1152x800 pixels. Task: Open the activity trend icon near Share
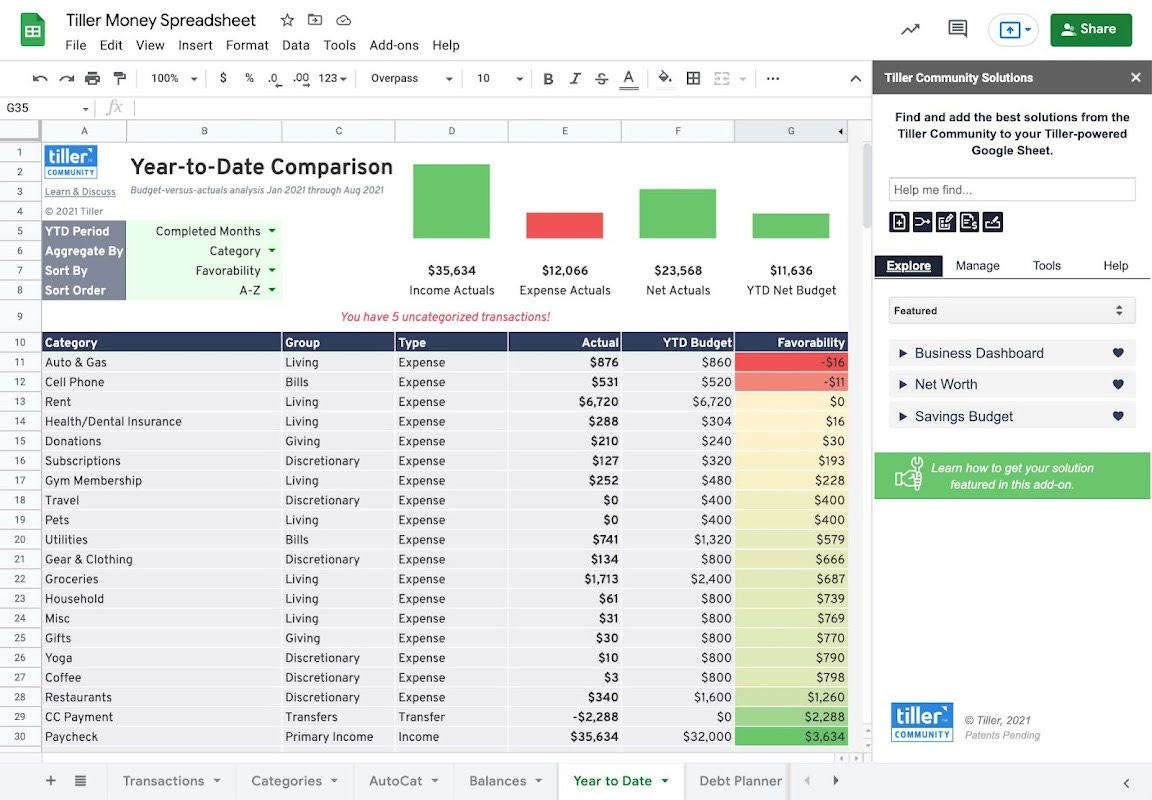(x=910, y=29)
